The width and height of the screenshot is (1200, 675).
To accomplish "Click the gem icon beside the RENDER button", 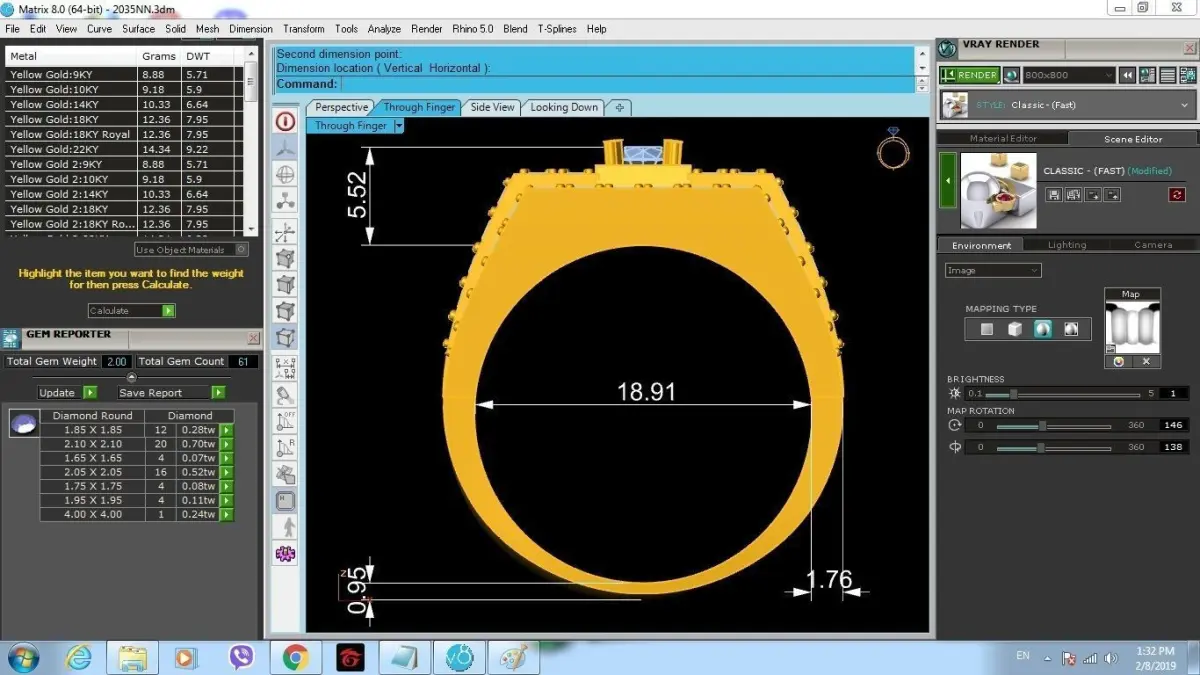I will coord(1012,75).
